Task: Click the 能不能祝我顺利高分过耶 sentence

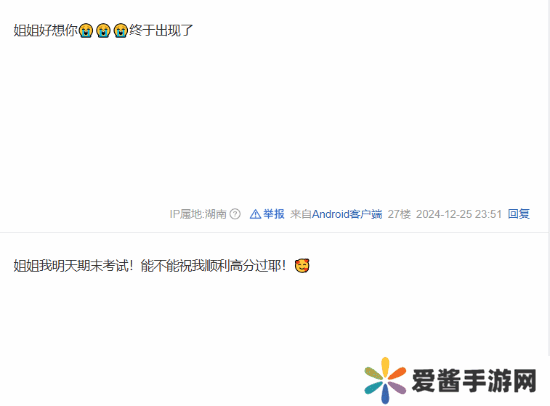Action: coord(213,266)
